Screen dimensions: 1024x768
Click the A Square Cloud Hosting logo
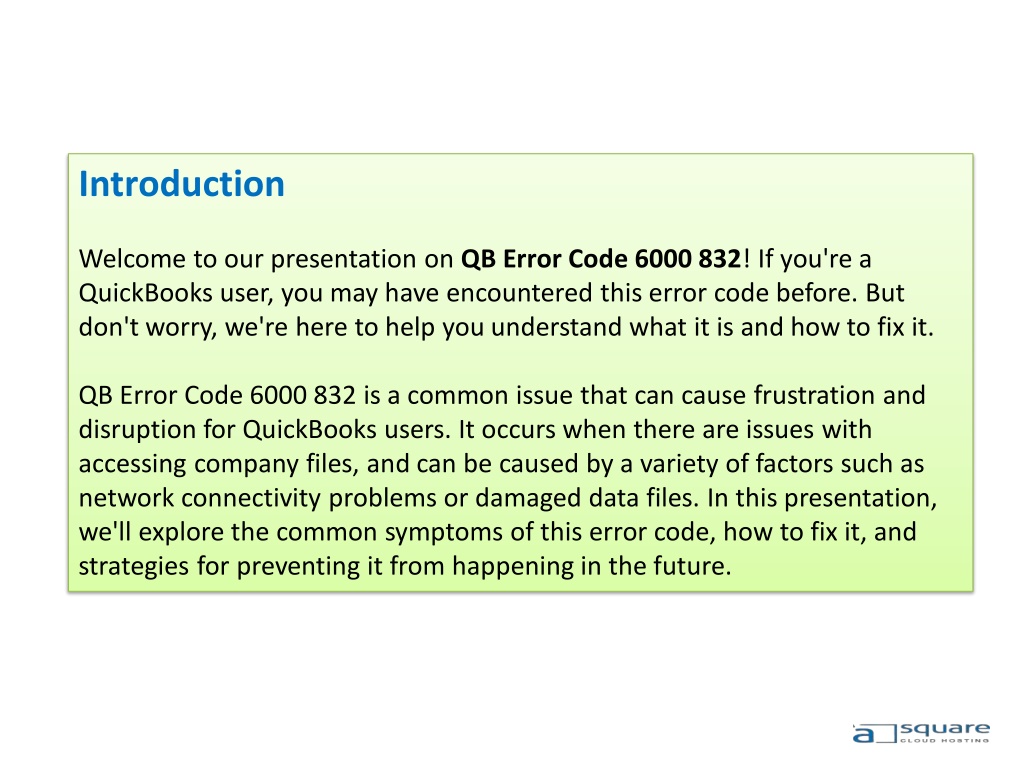click(921, 732)
